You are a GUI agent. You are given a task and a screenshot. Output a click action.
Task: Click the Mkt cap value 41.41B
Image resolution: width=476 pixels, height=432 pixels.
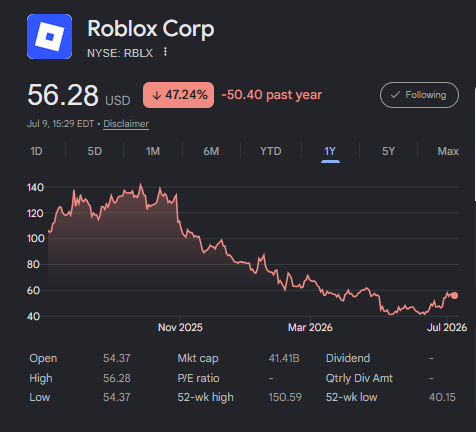(284, 358)
